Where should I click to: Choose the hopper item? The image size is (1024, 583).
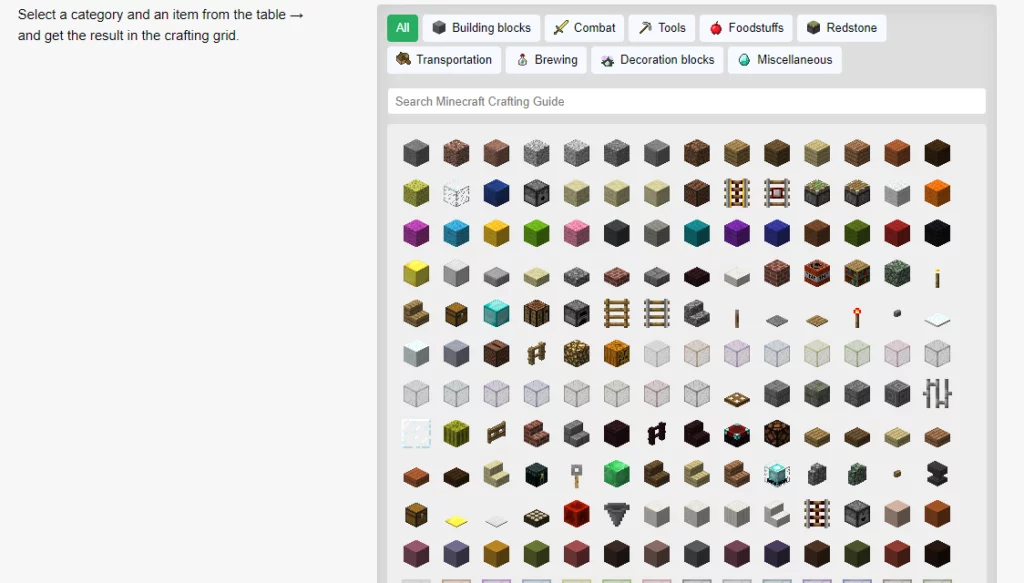(616, 513)
